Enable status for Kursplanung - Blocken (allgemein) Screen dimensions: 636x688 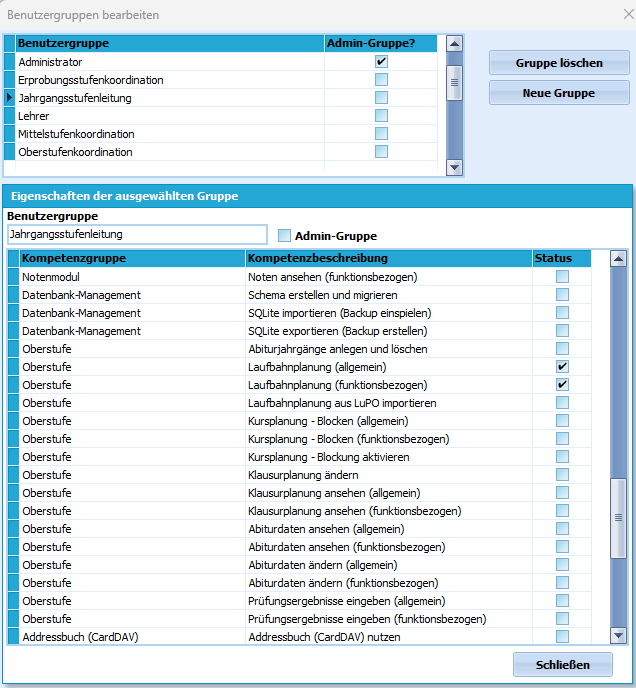pos(562,420)
